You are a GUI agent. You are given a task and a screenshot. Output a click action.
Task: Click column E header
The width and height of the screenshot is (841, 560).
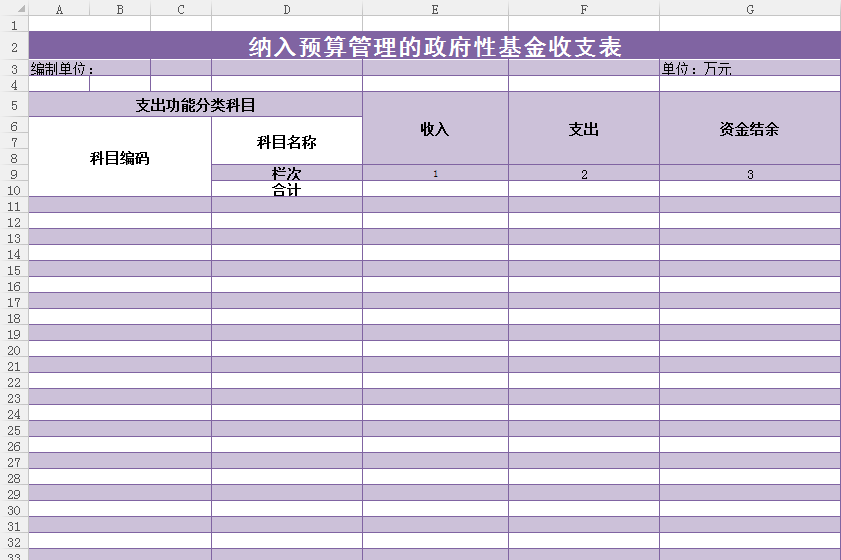[x=435, y=9]
